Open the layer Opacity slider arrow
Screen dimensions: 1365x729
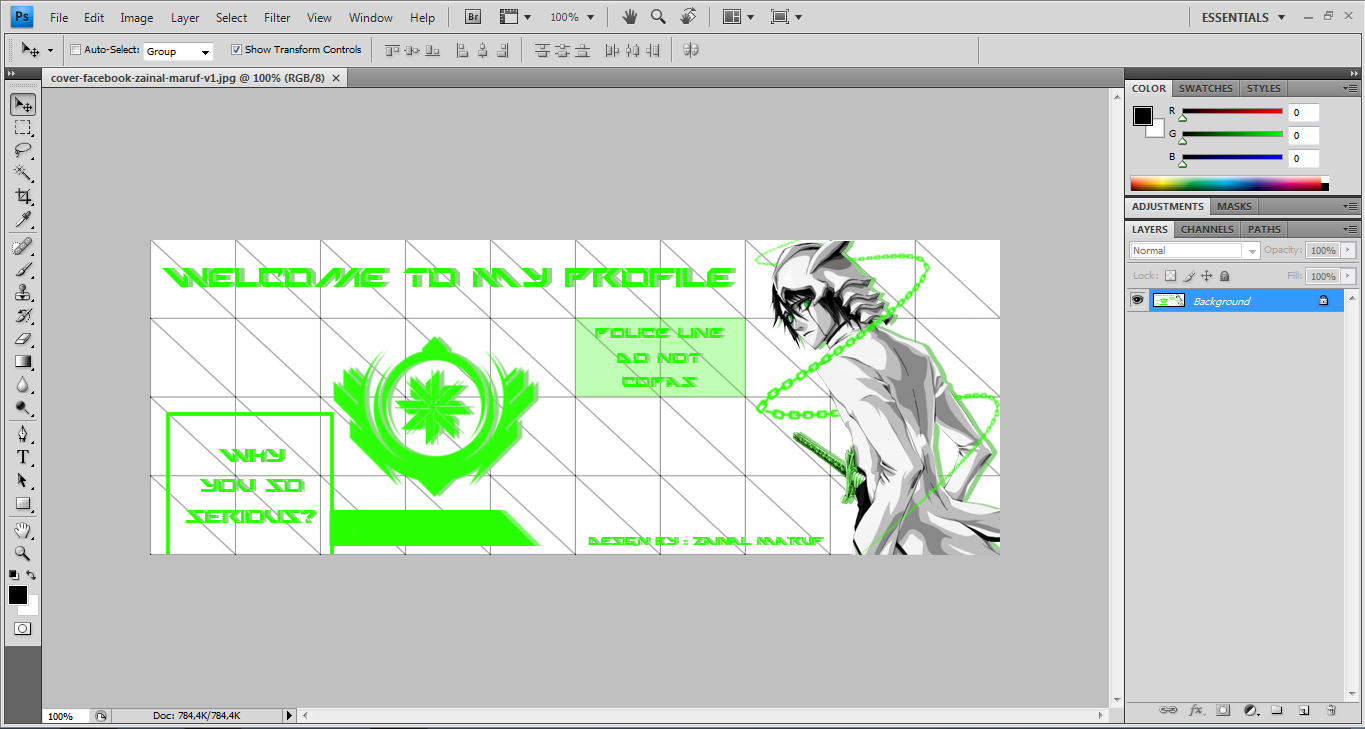(x=1348, y=250)
